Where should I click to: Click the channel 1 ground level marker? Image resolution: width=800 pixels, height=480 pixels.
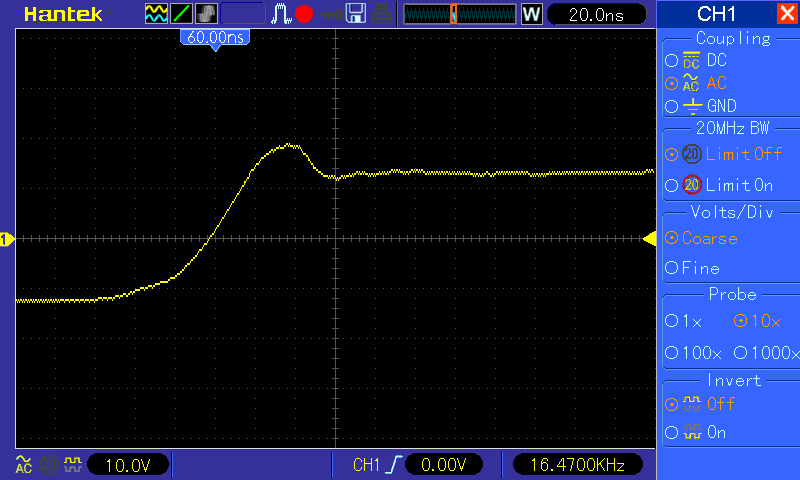point(7,239)
